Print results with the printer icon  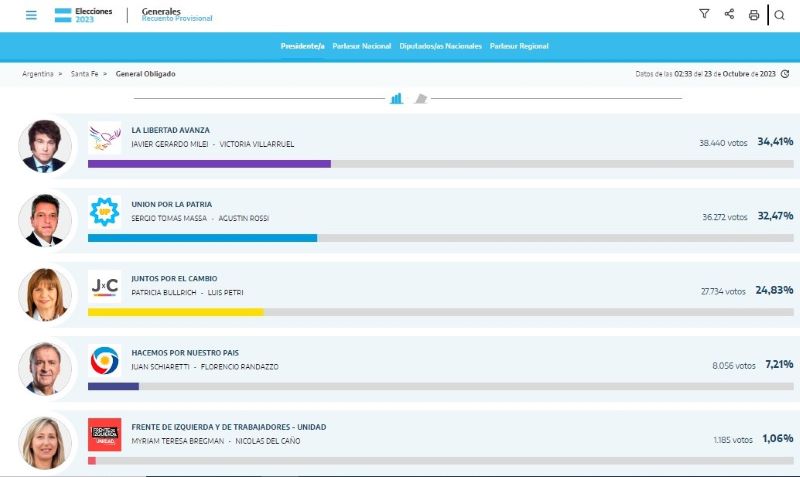(754, 15)
